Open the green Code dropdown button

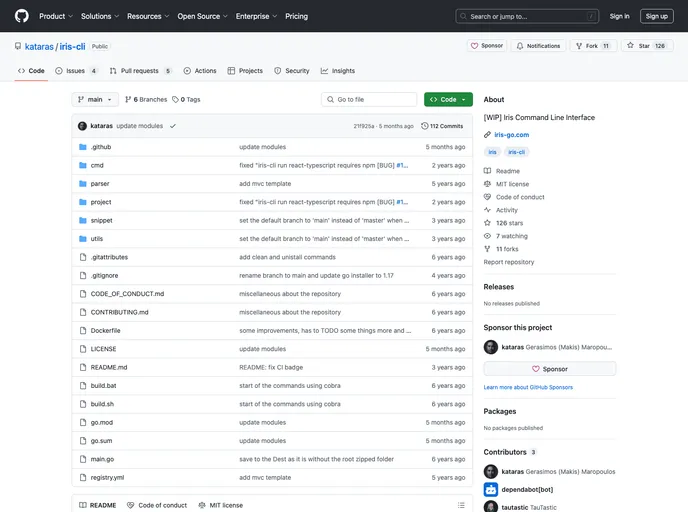[448, 100]
